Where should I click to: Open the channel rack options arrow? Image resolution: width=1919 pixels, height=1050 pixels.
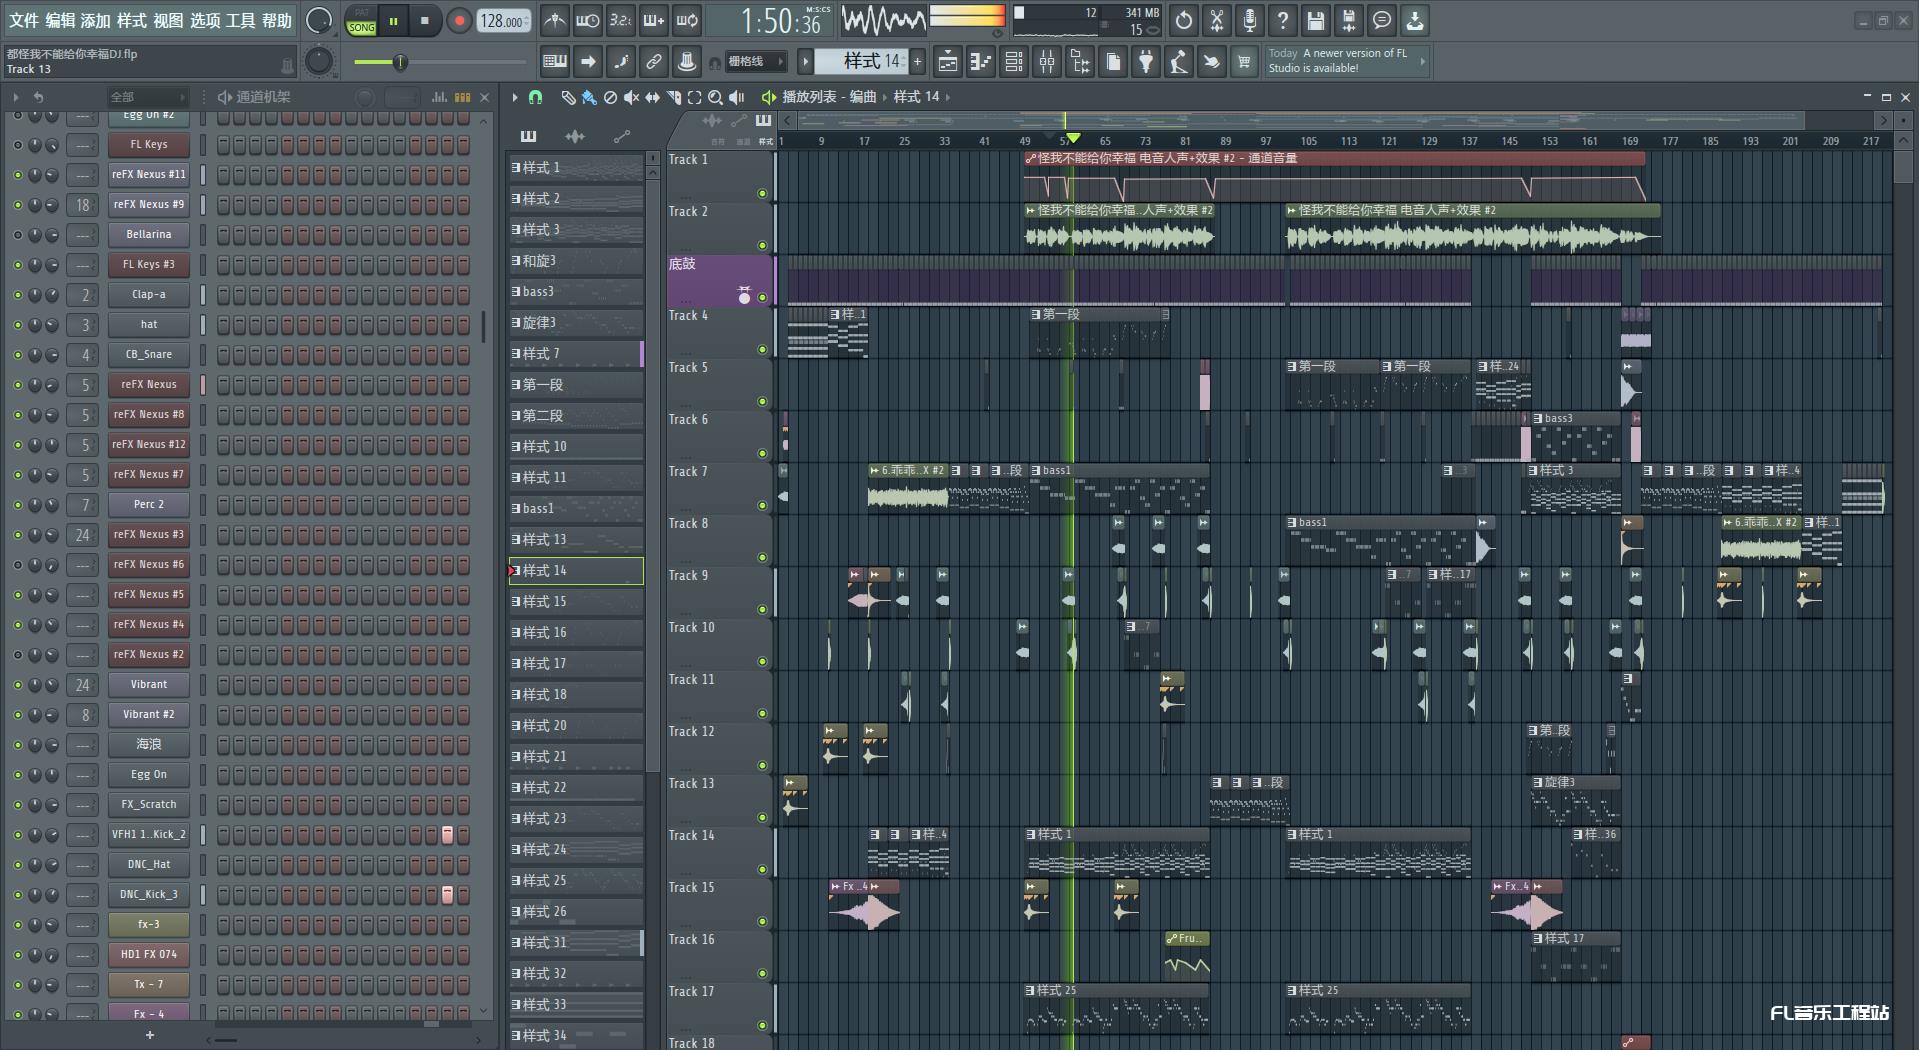point(16,97)
